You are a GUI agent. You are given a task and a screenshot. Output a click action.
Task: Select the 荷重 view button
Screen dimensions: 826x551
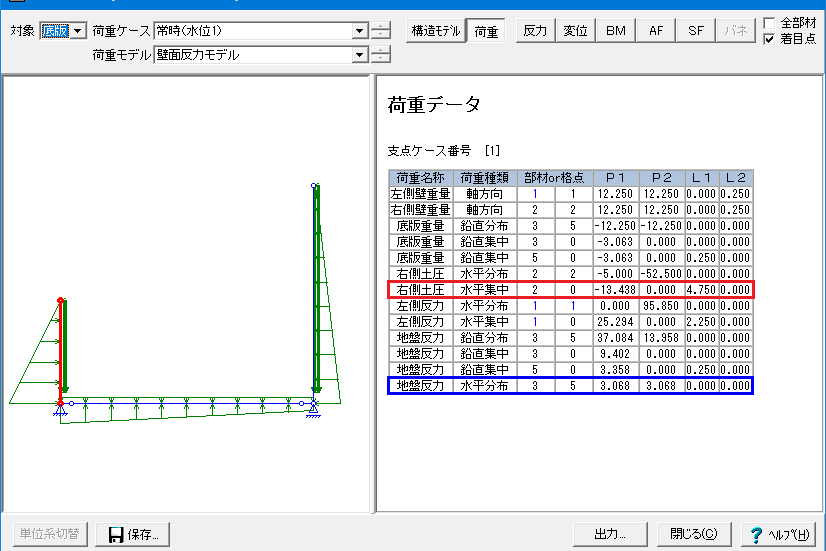pos(486,31)
